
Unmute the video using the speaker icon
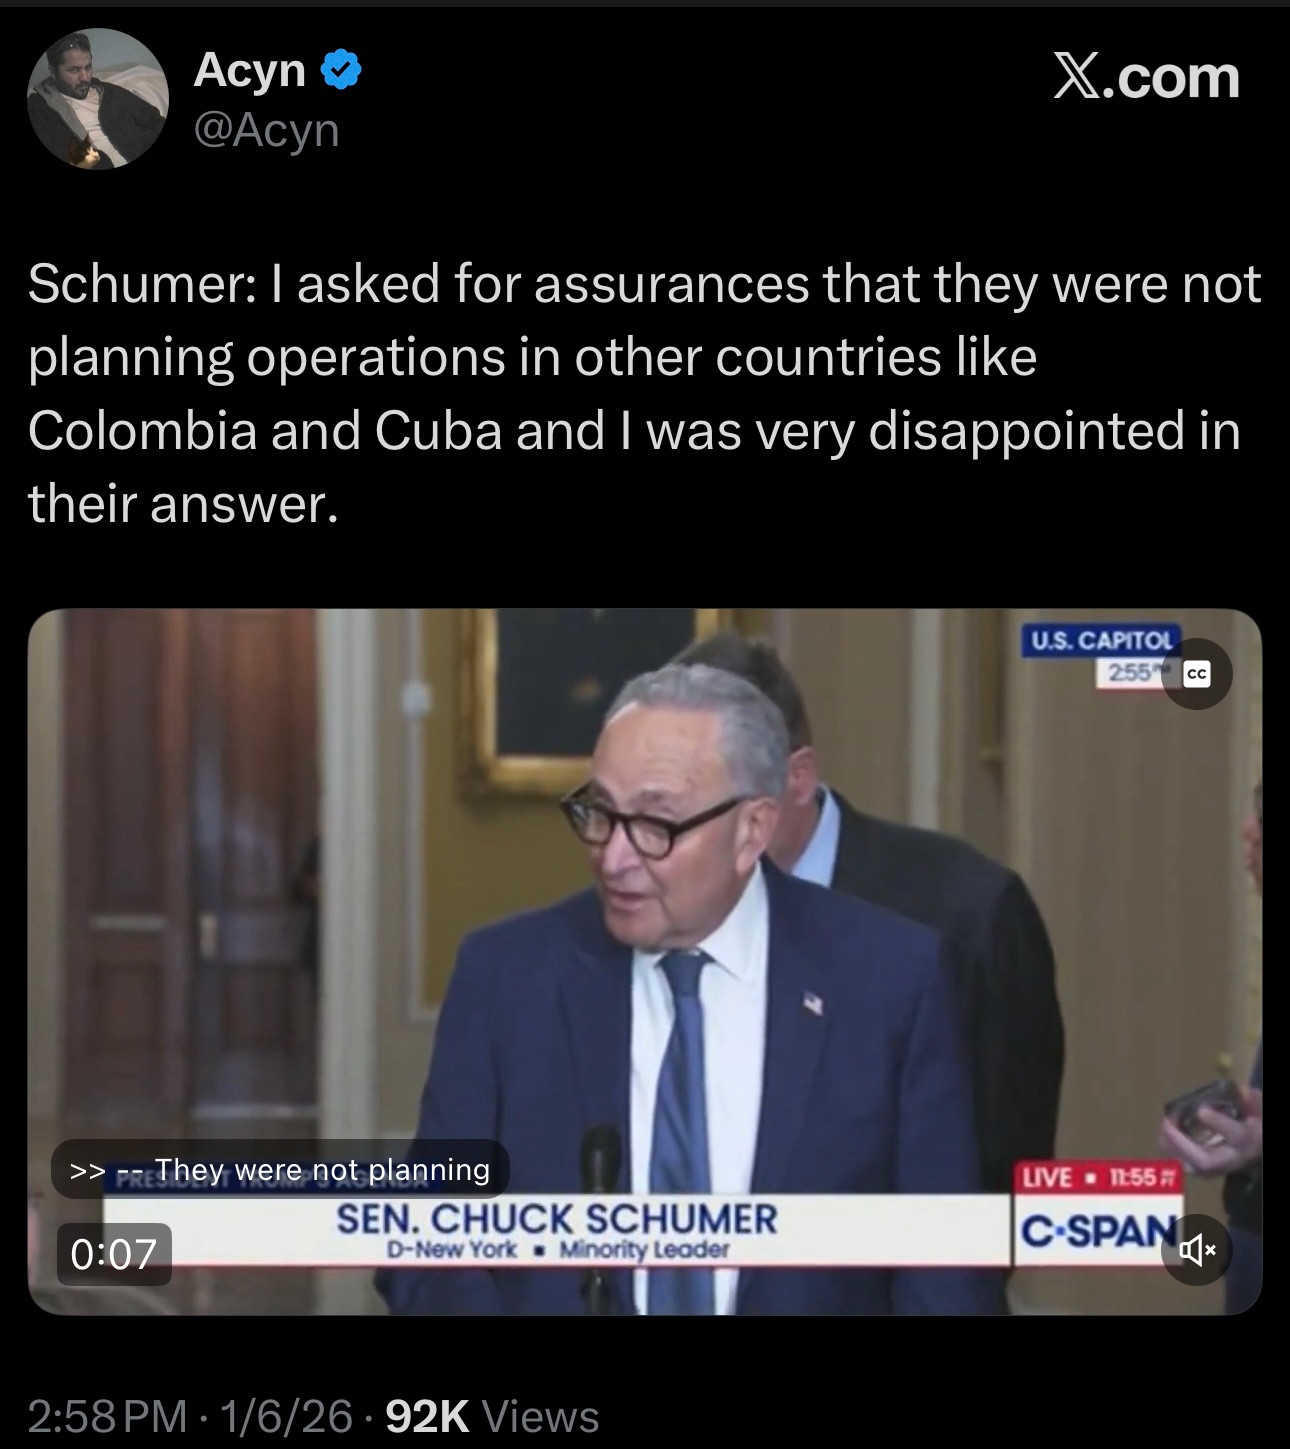pyautogui.click(x=1196, y=1249)
